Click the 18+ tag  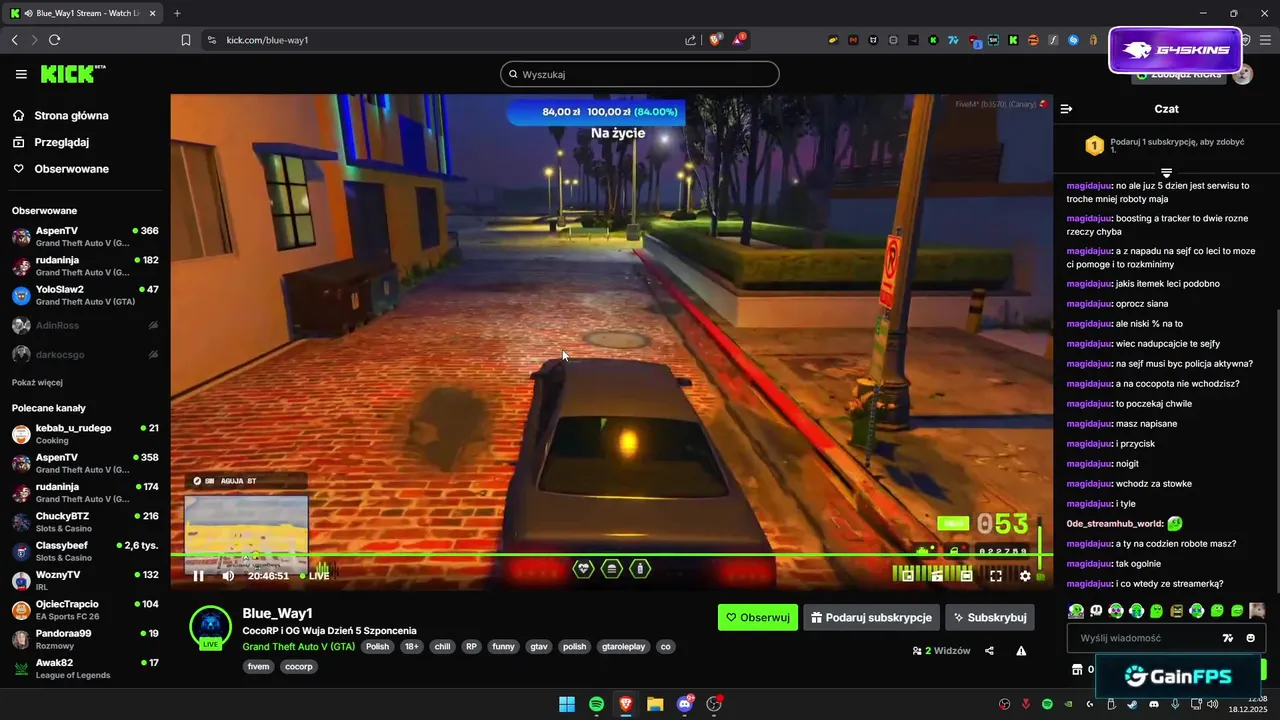[412, 647]
